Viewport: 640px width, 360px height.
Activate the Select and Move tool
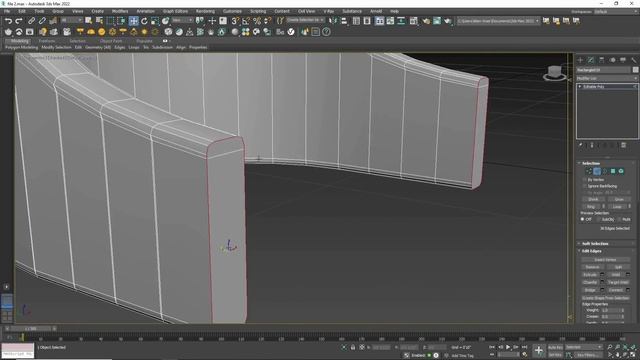point(133,21)
